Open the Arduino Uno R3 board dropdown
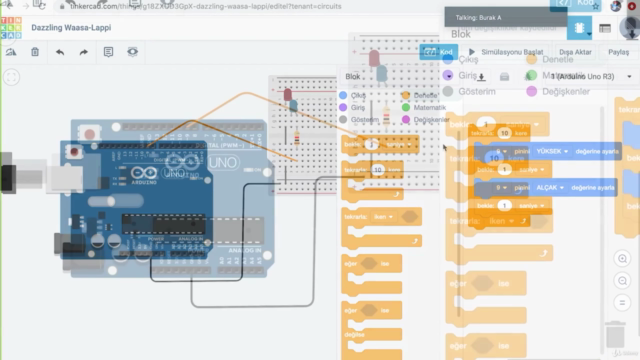The height and width of the screenshot is (360, 640). point(591,76)
